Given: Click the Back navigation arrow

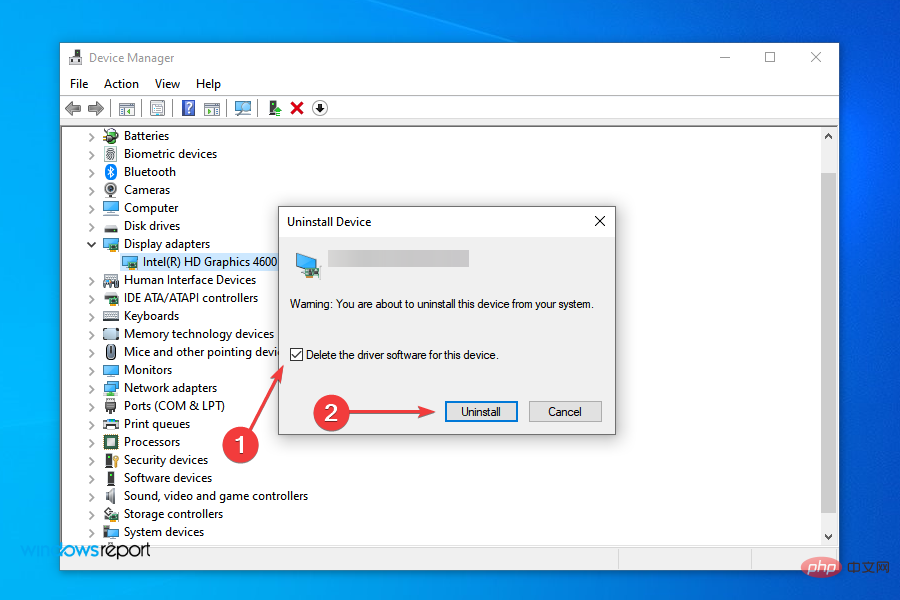Looking at the screenshot, I should [x=73, y=108].
